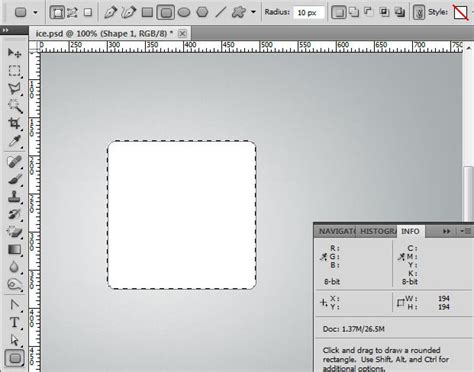Viewport: 474px width, 372px height.
Task: Open geometry options dropdown arrow
Action: 253,12
